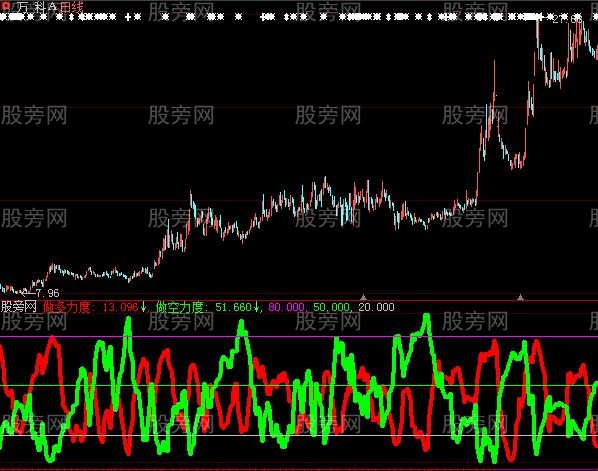
Task: Switch the 日线 period label
Action: [x=71, y=7]
